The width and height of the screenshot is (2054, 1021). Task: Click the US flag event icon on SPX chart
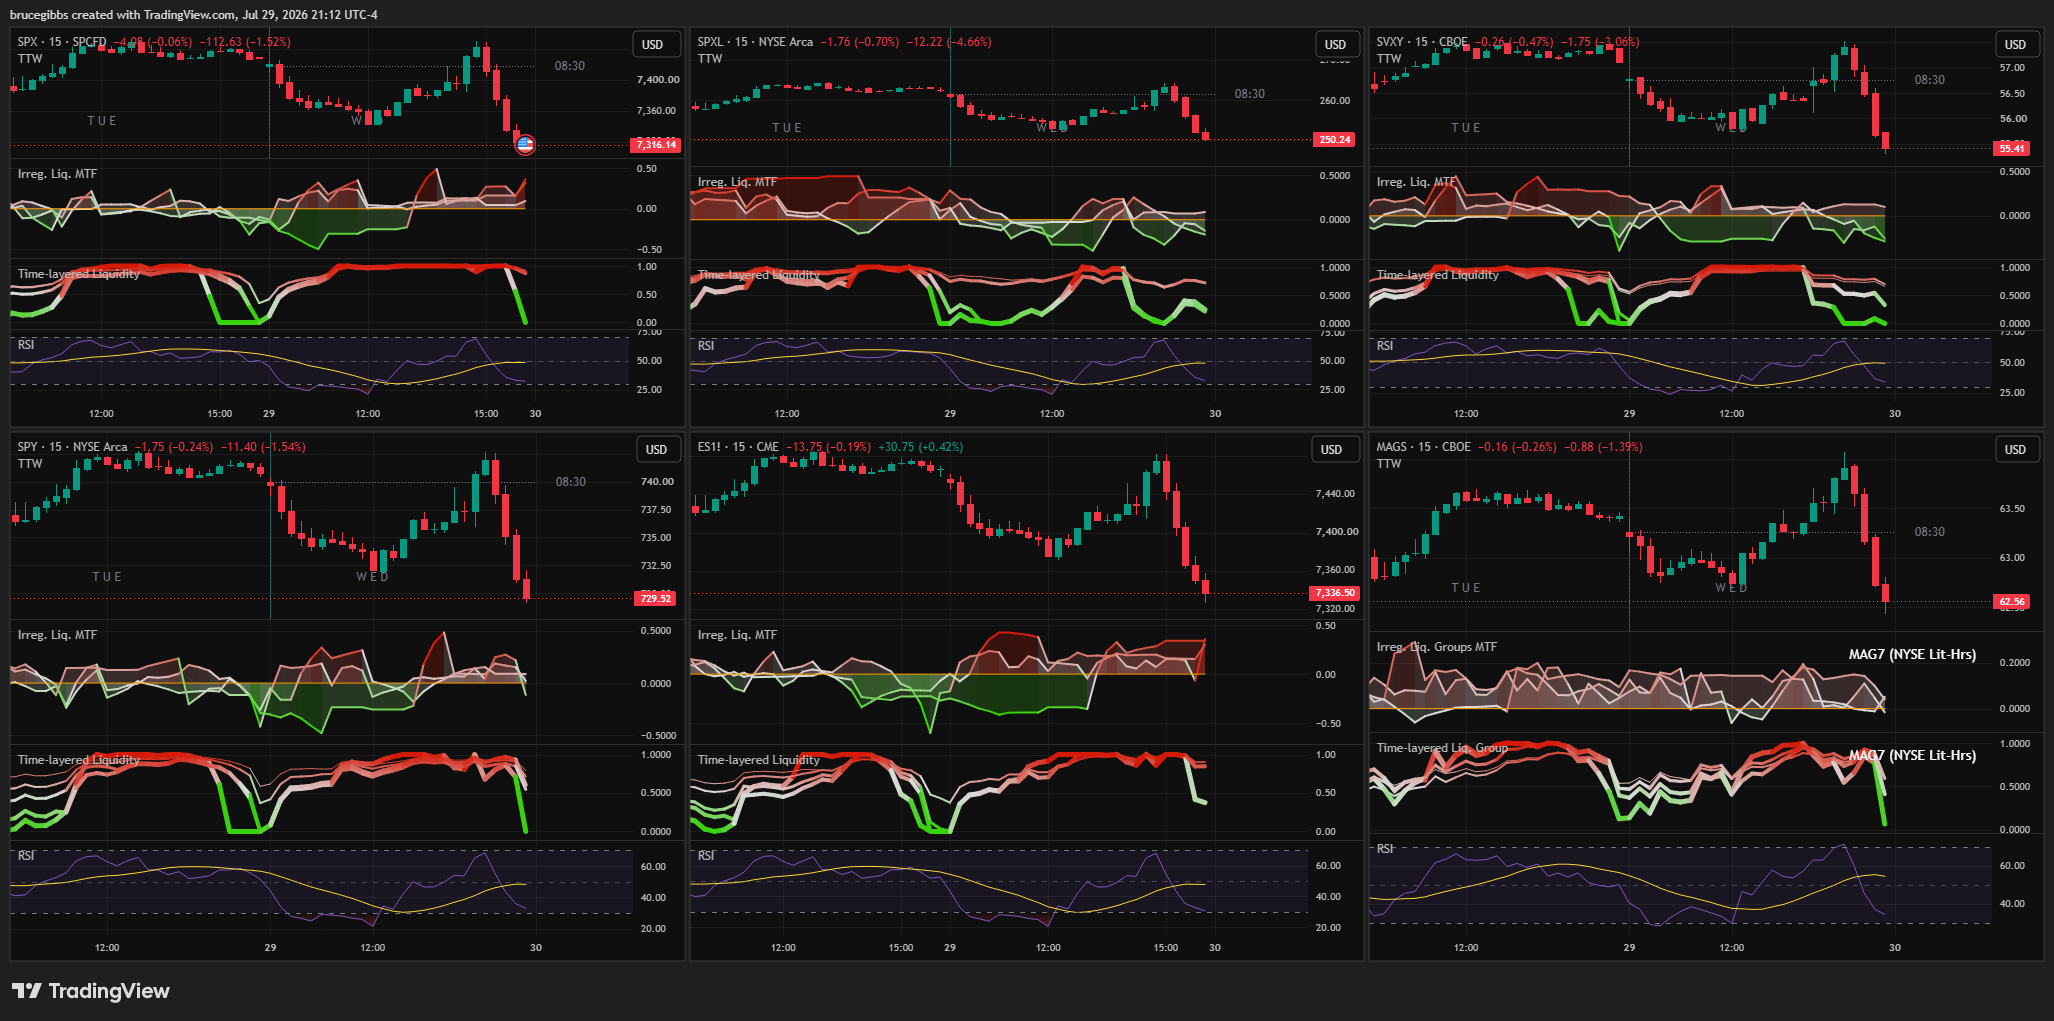(x=525, y=145)
